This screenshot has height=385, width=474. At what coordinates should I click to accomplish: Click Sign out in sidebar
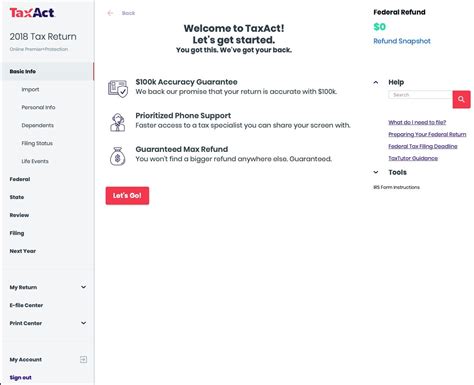coord(20,377)
